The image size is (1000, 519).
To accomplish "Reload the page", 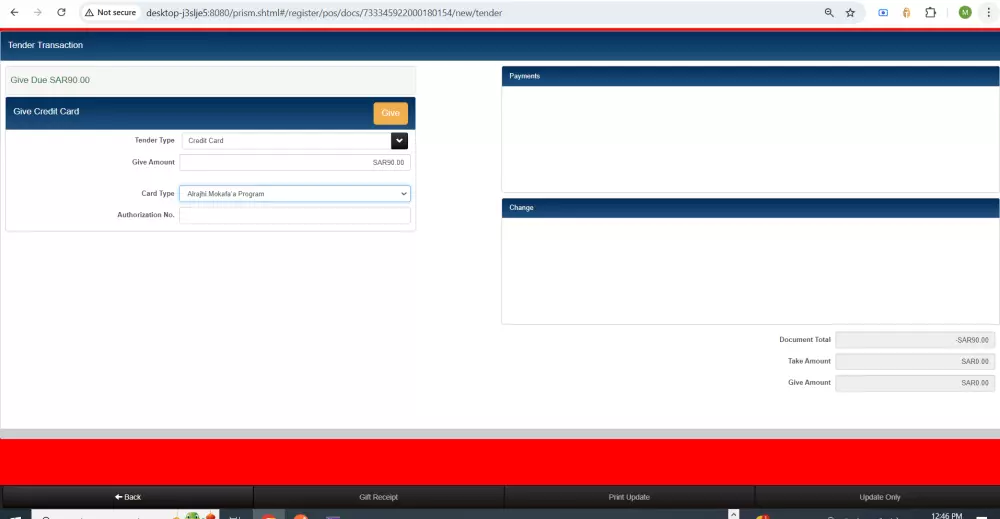I will tap(61, 12).
